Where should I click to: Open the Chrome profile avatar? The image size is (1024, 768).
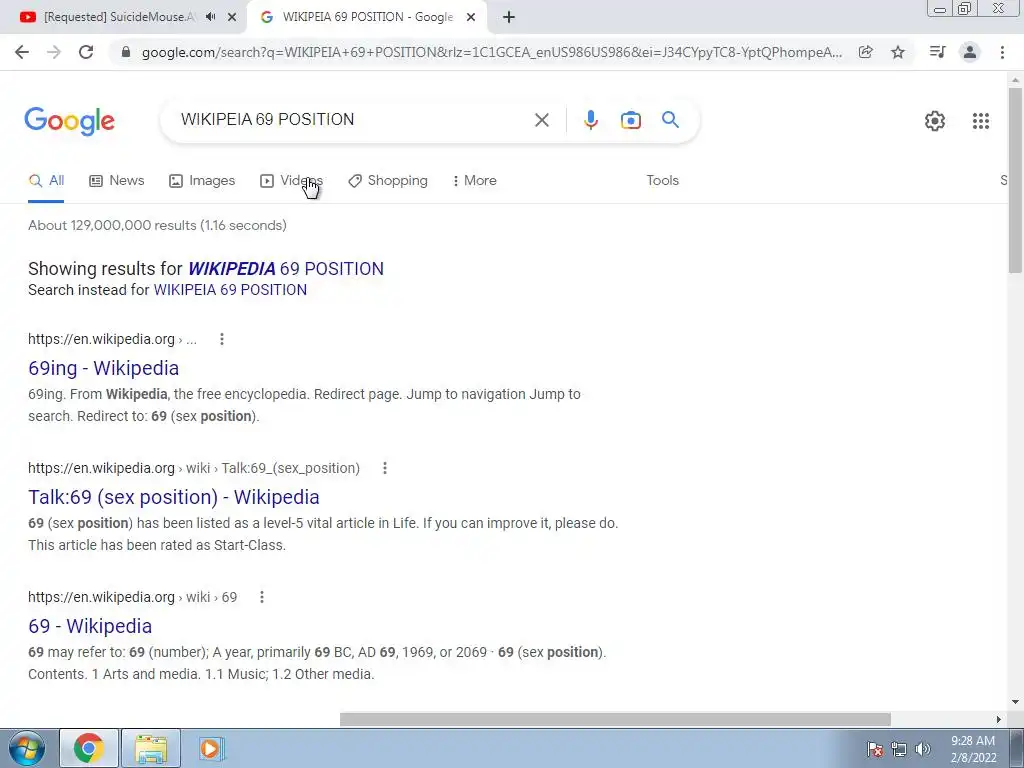pyautogui.click(x=970, y=52)
